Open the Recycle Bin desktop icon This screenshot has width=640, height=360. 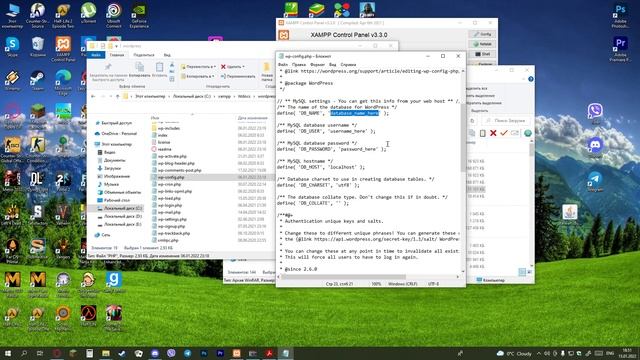tap(38, 47)
